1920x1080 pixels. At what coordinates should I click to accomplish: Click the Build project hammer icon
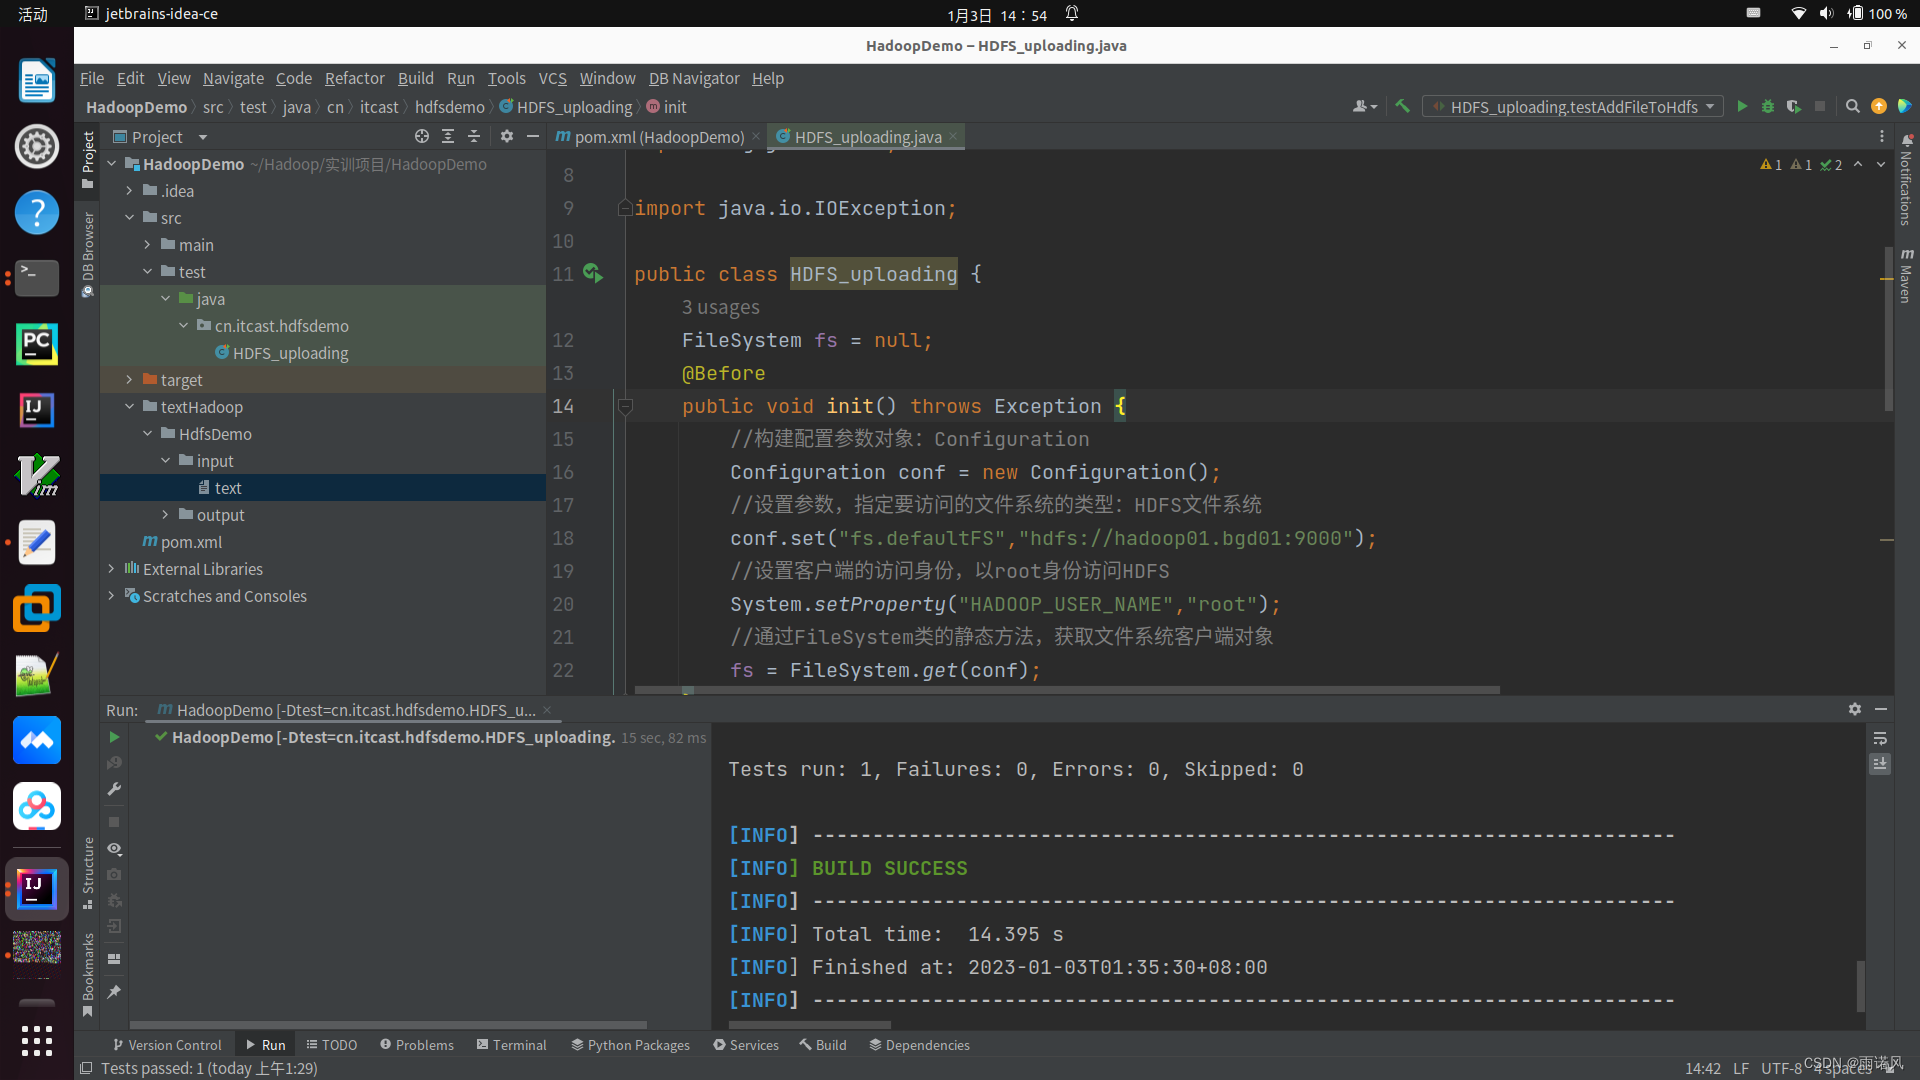click(1403, 107)
